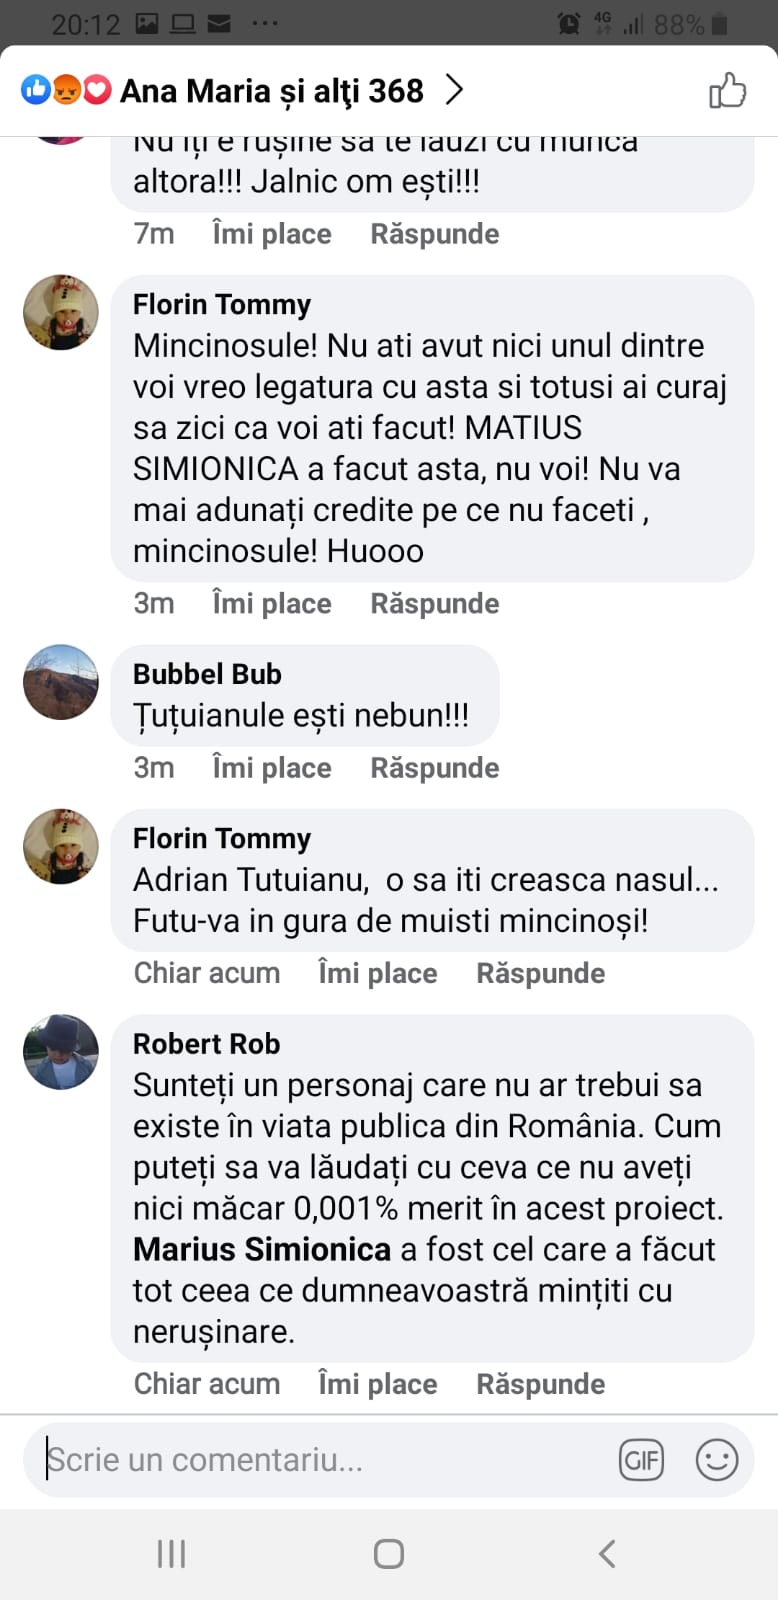Viewport: 778px width, 1600px height.
Task: Tap the Android back navigation button
Action: (x=606, y=1553)
